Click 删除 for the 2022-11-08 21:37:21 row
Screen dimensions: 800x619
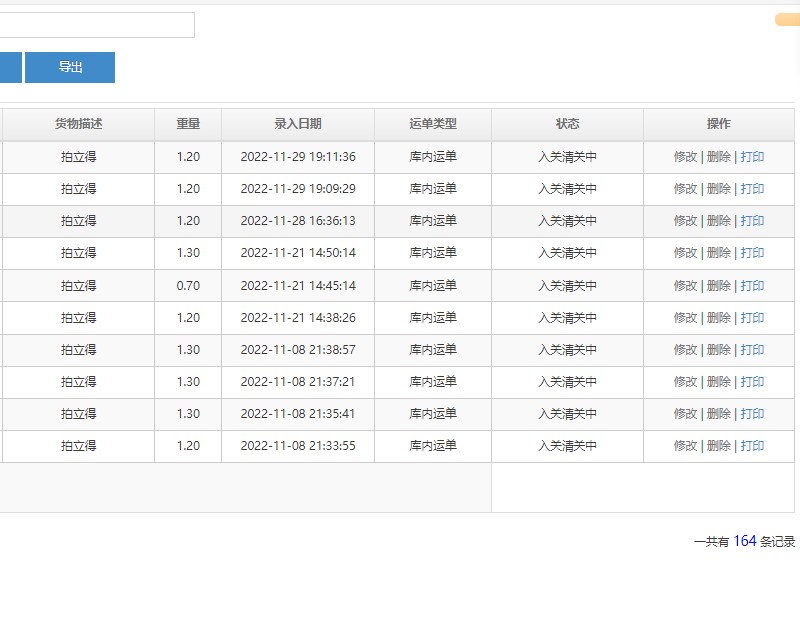718,382
